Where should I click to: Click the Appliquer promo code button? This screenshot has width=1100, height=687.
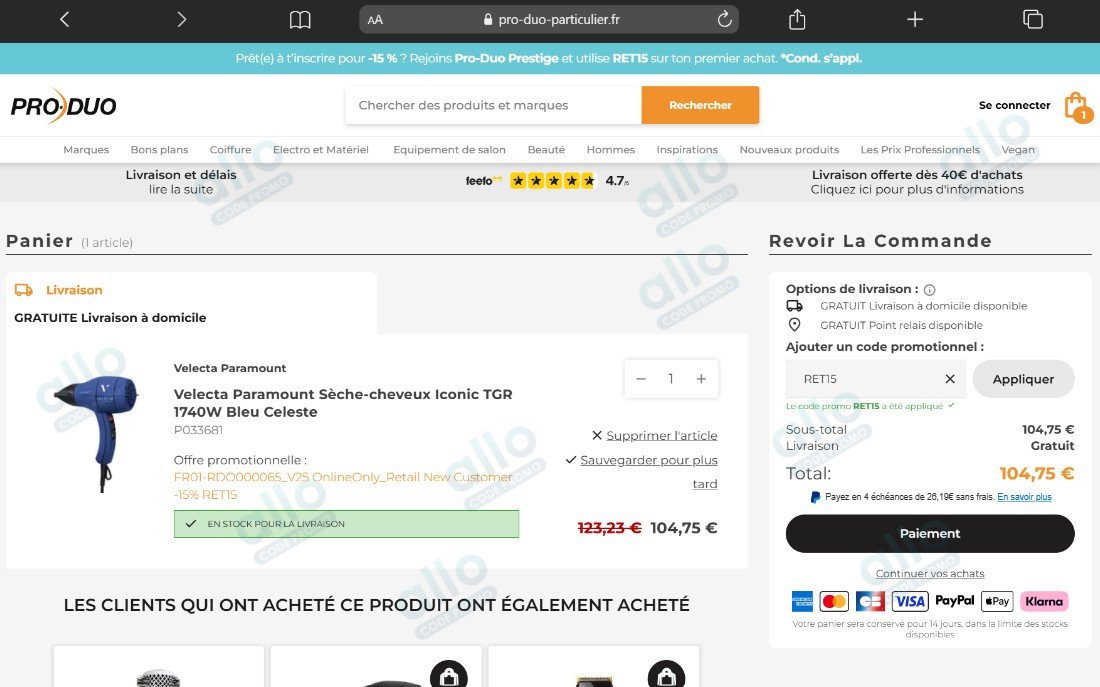point(1023,379)
